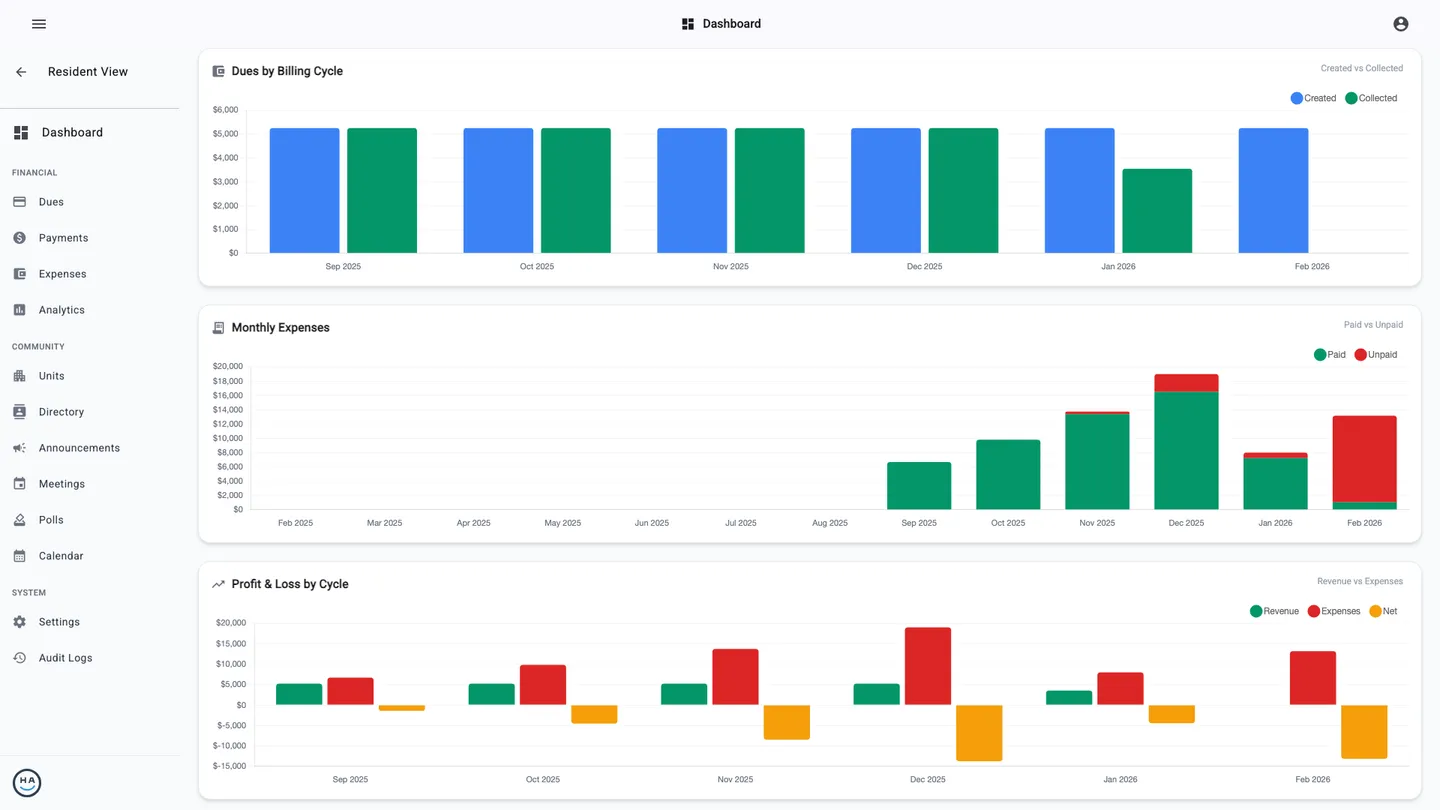This screenshot has height=810, width=1440.
Task: Click the green Paid bar for Sep 2025 expenses
Action: point(919,486)
